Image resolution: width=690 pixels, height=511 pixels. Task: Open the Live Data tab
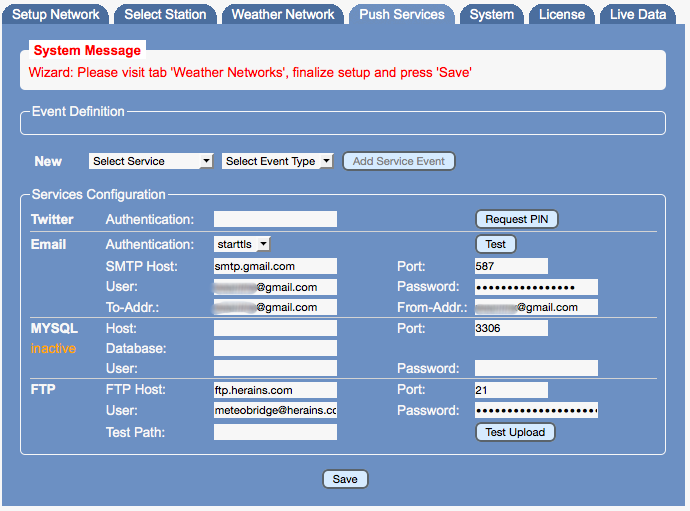pyautogui.click(x=638, y=14)
